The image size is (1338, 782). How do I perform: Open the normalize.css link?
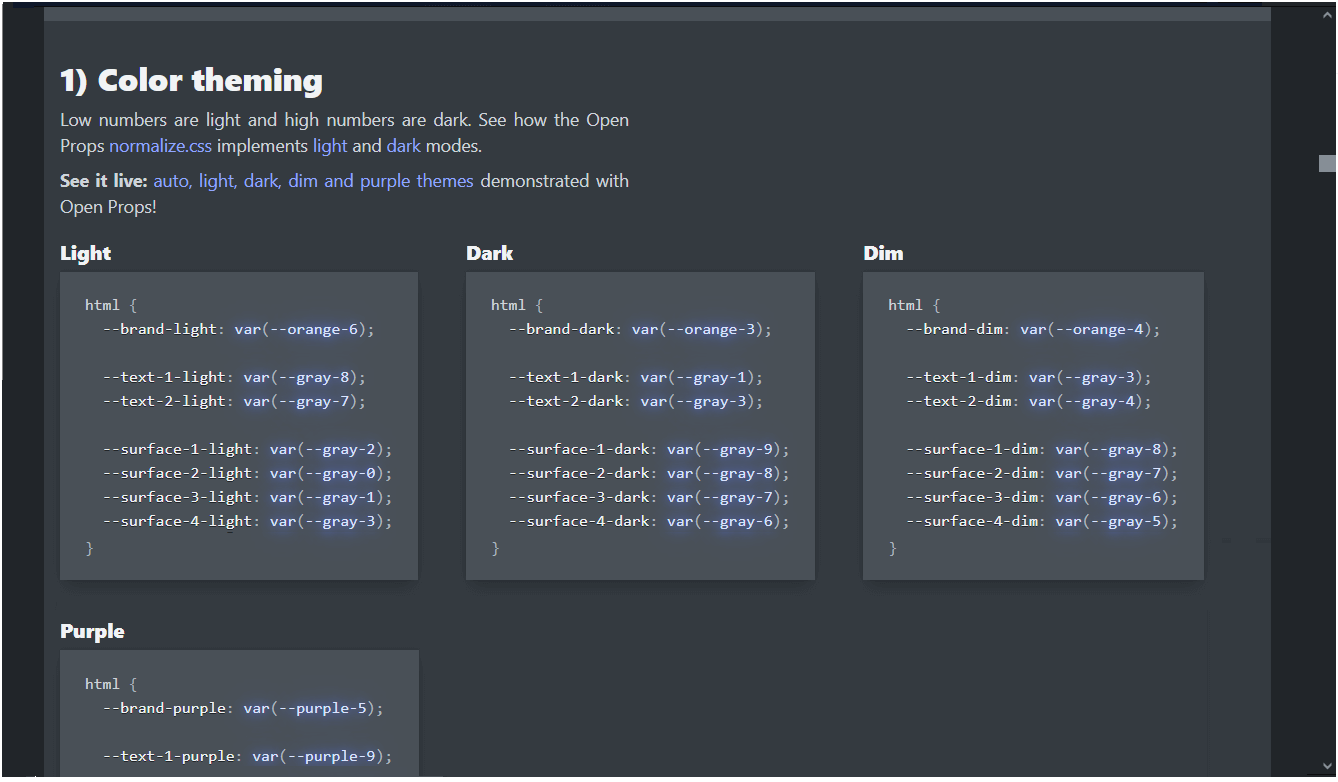tap(160, 146)
